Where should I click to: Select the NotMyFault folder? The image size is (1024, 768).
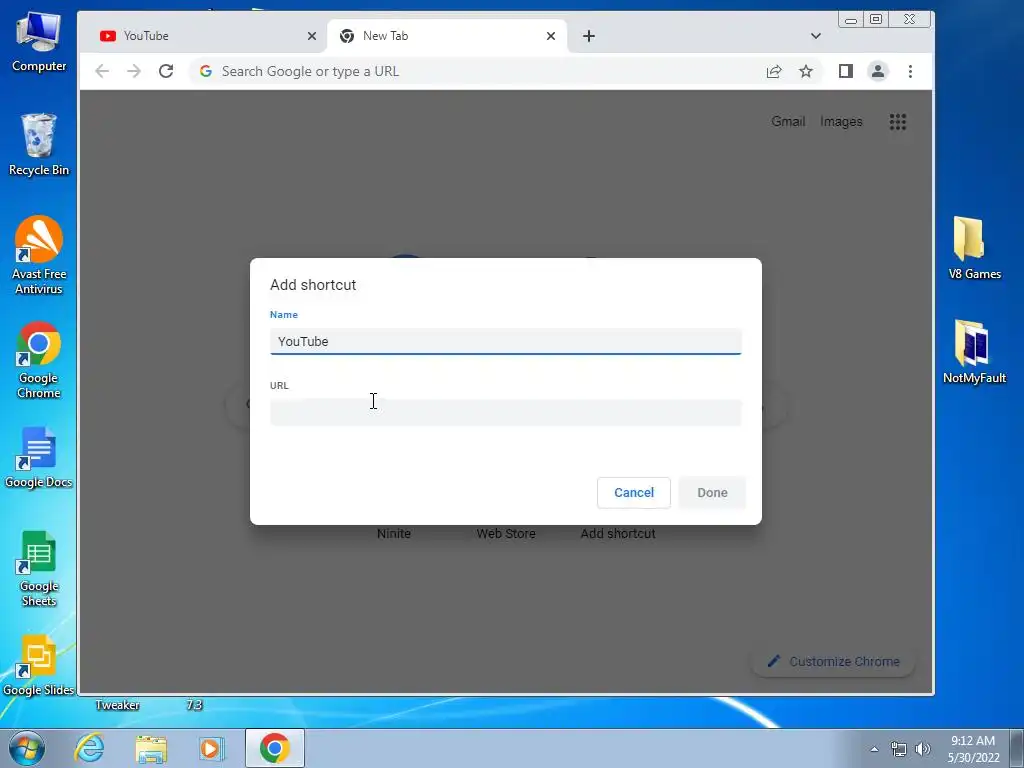[974, 351]
